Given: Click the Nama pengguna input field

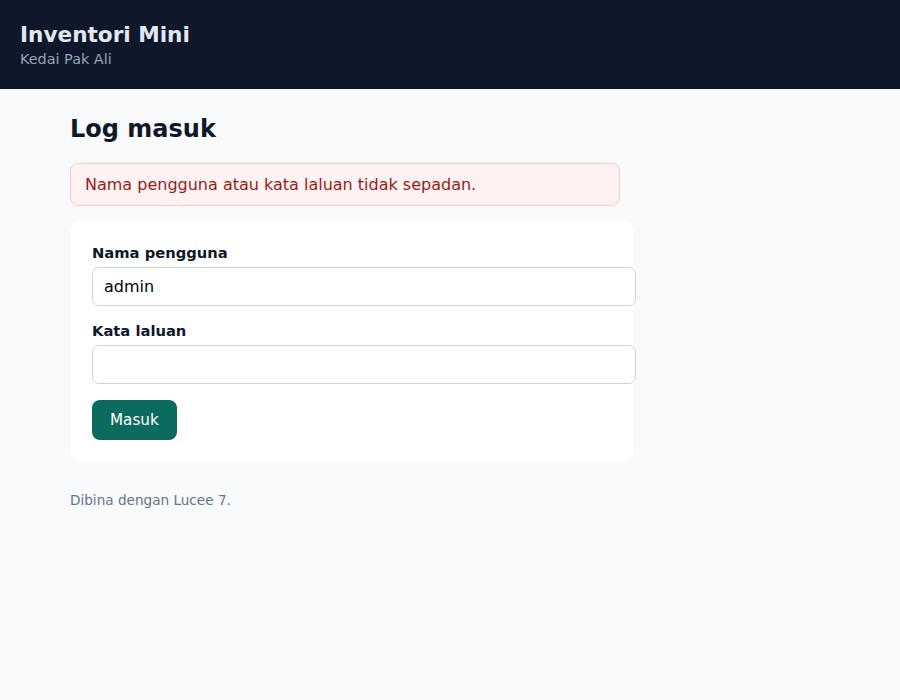Looking at the screenshot, I should [x=363, y=286].
